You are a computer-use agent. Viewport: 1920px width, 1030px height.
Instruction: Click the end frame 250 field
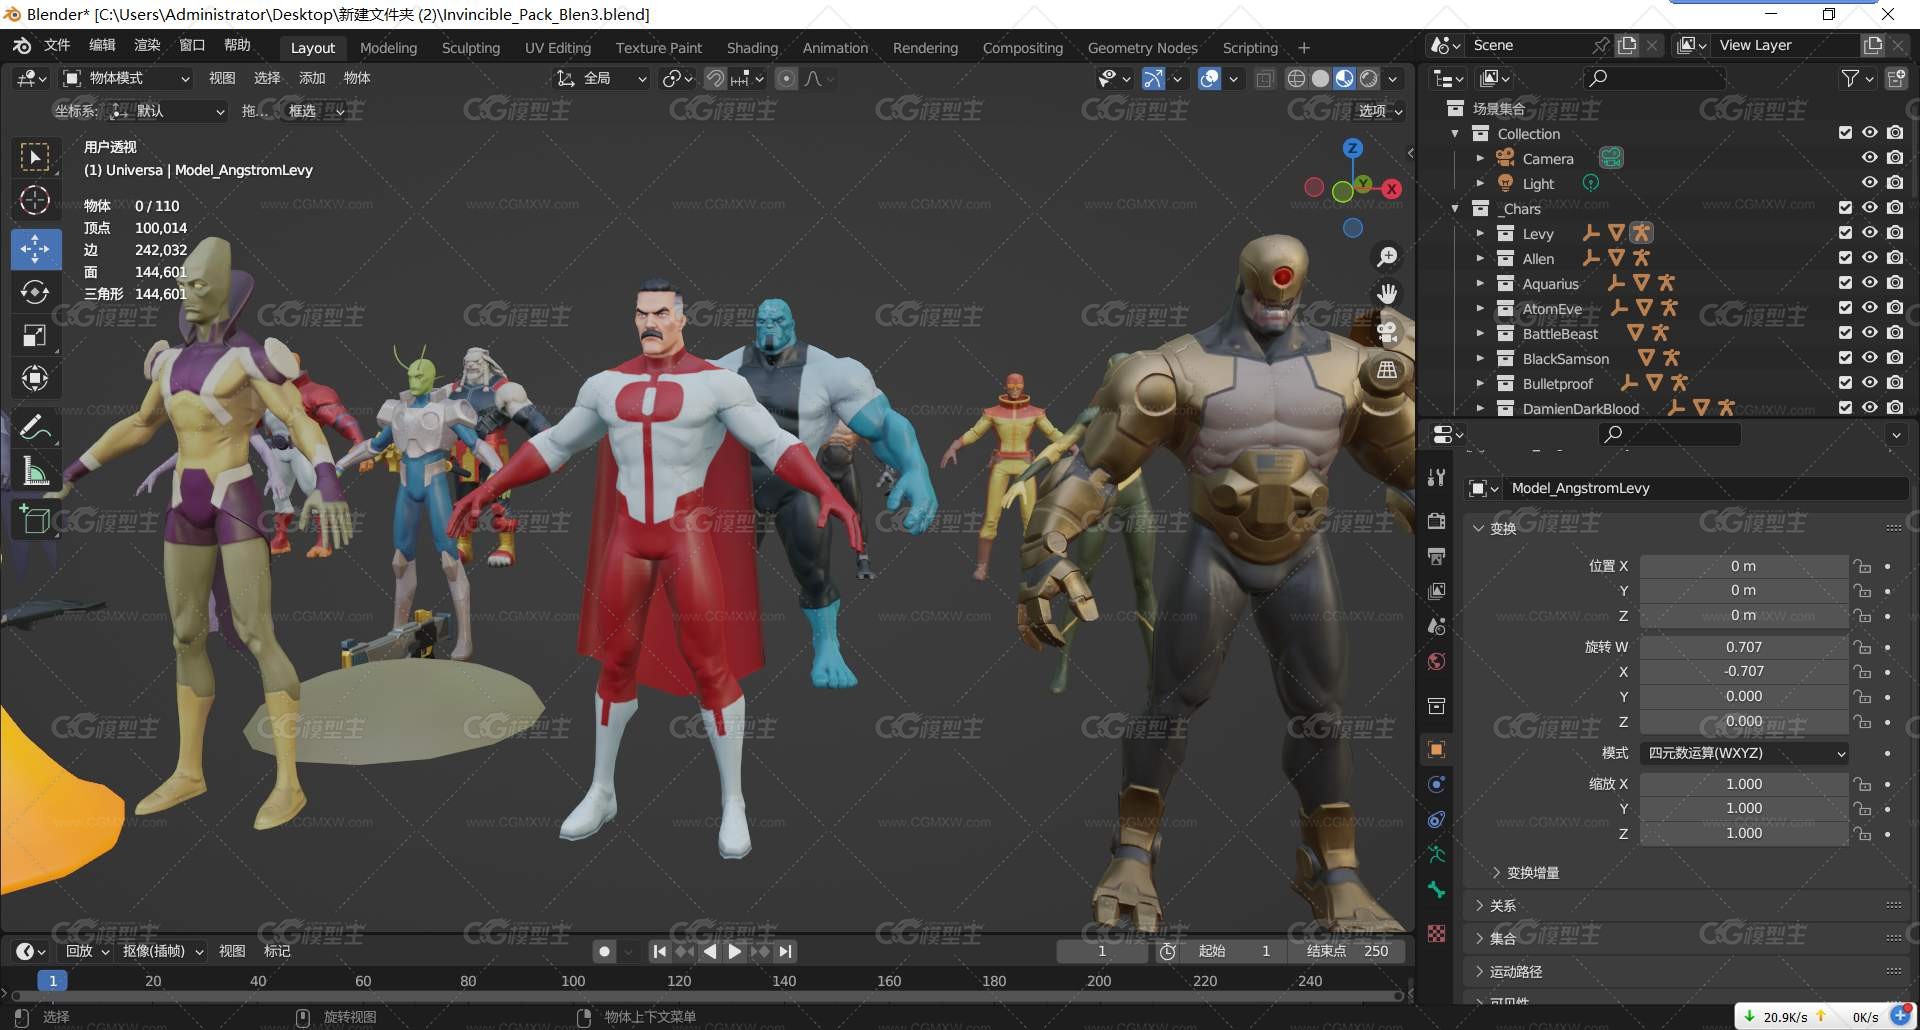(x=1346, y=951)
